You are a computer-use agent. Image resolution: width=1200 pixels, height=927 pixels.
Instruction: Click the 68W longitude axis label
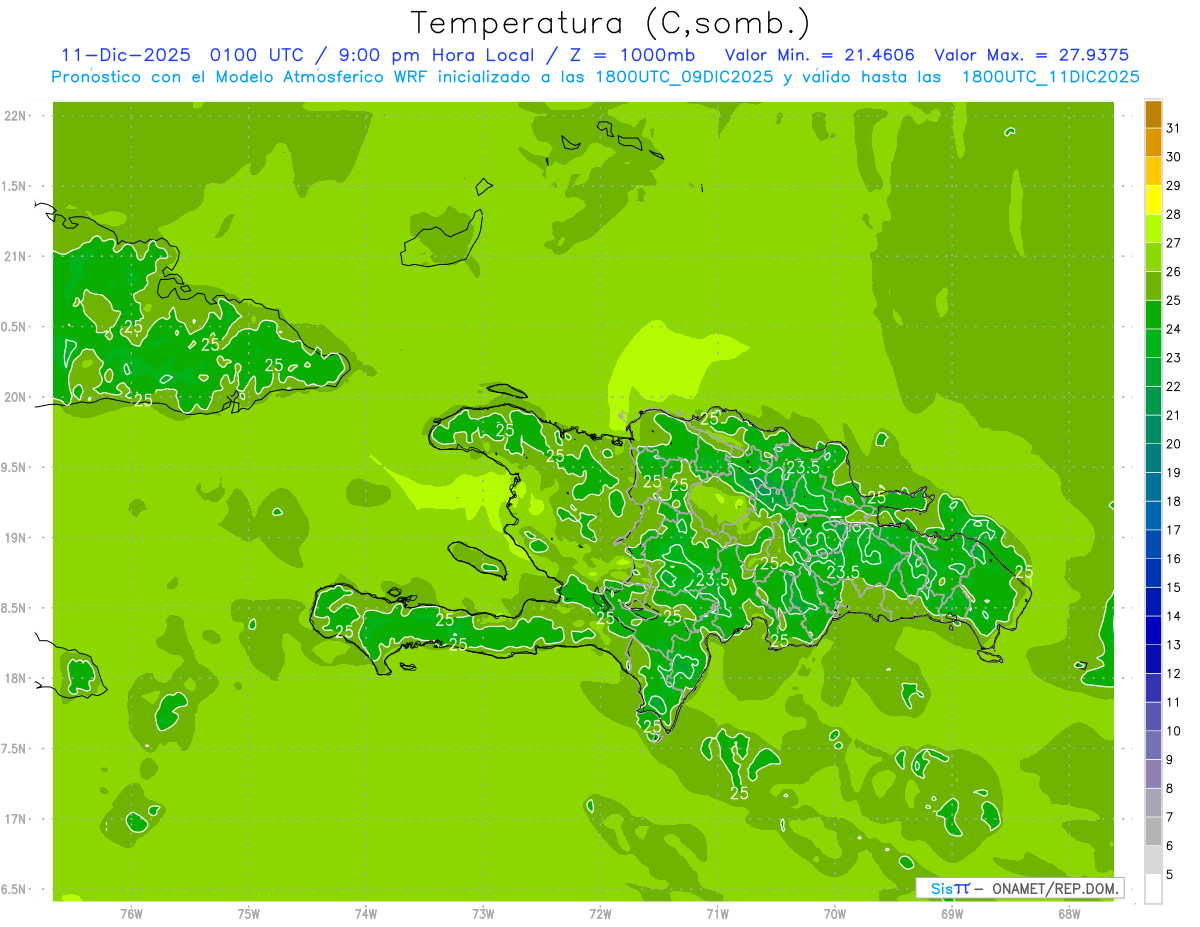[1069, 913]
